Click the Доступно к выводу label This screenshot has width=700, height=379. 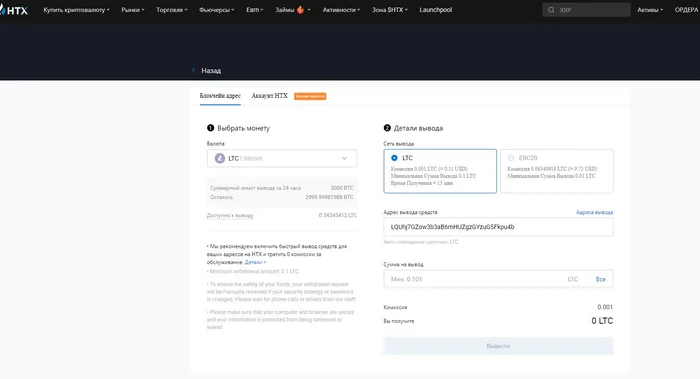[230, 215]
